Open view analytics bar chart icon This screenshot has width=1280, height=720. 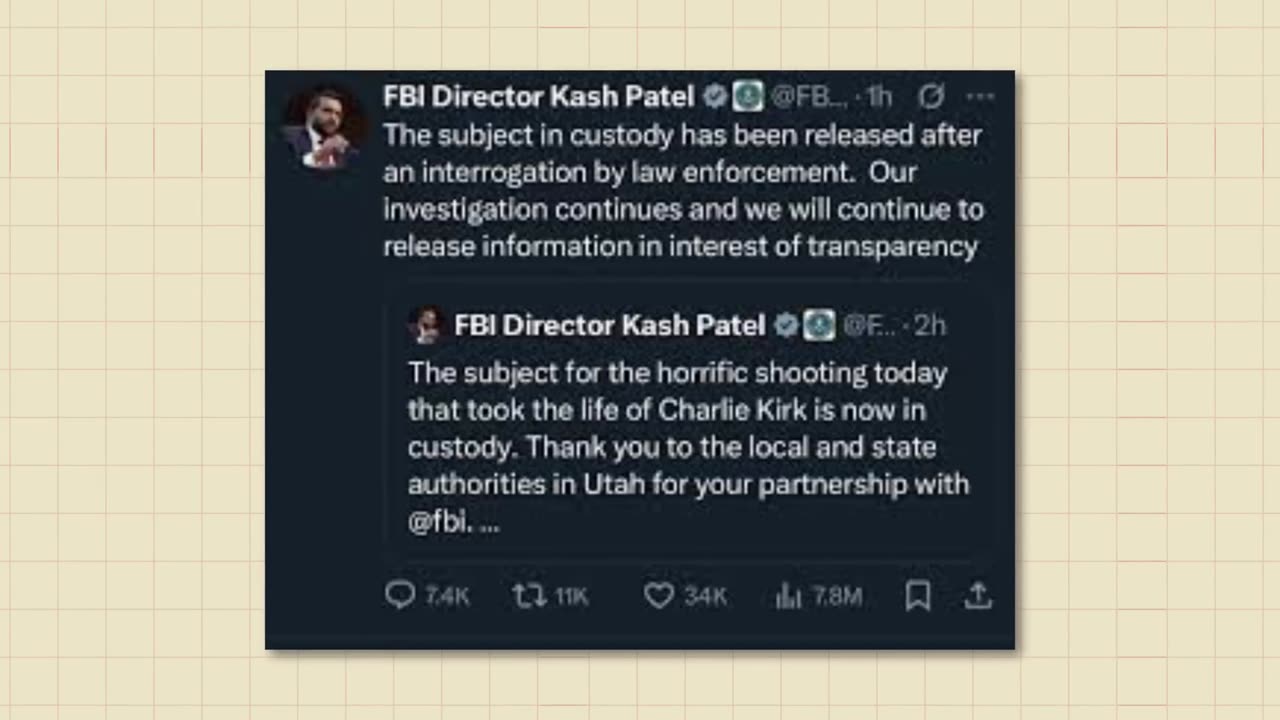(789, 596)
